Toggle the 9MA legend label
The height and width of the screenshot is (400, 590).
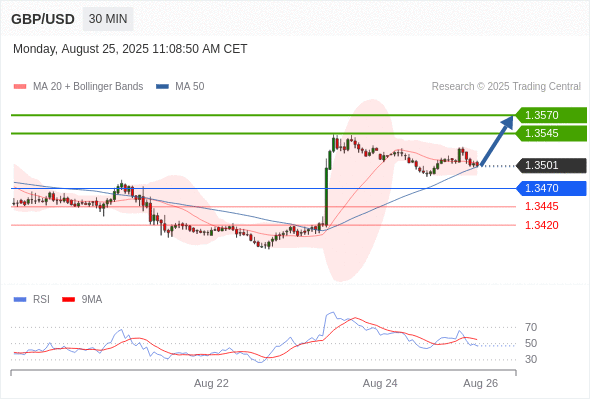click(92, 300)
